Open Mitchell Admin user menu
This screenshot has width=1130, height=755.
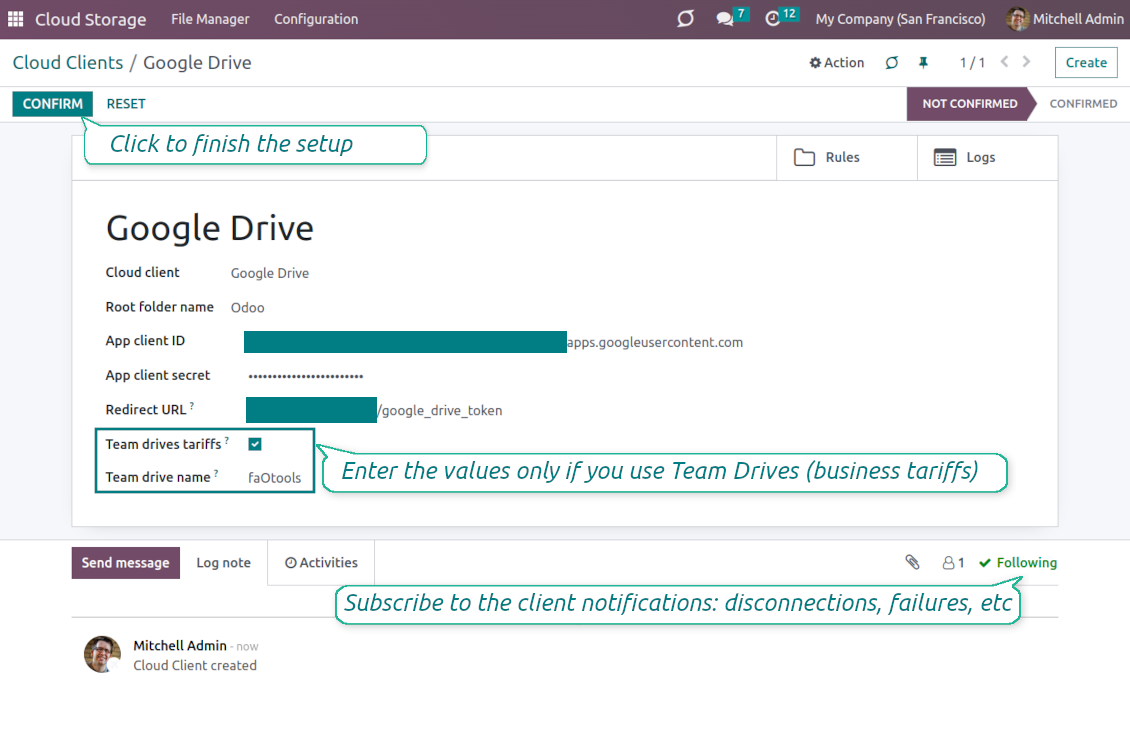[x=1065, y=19]
